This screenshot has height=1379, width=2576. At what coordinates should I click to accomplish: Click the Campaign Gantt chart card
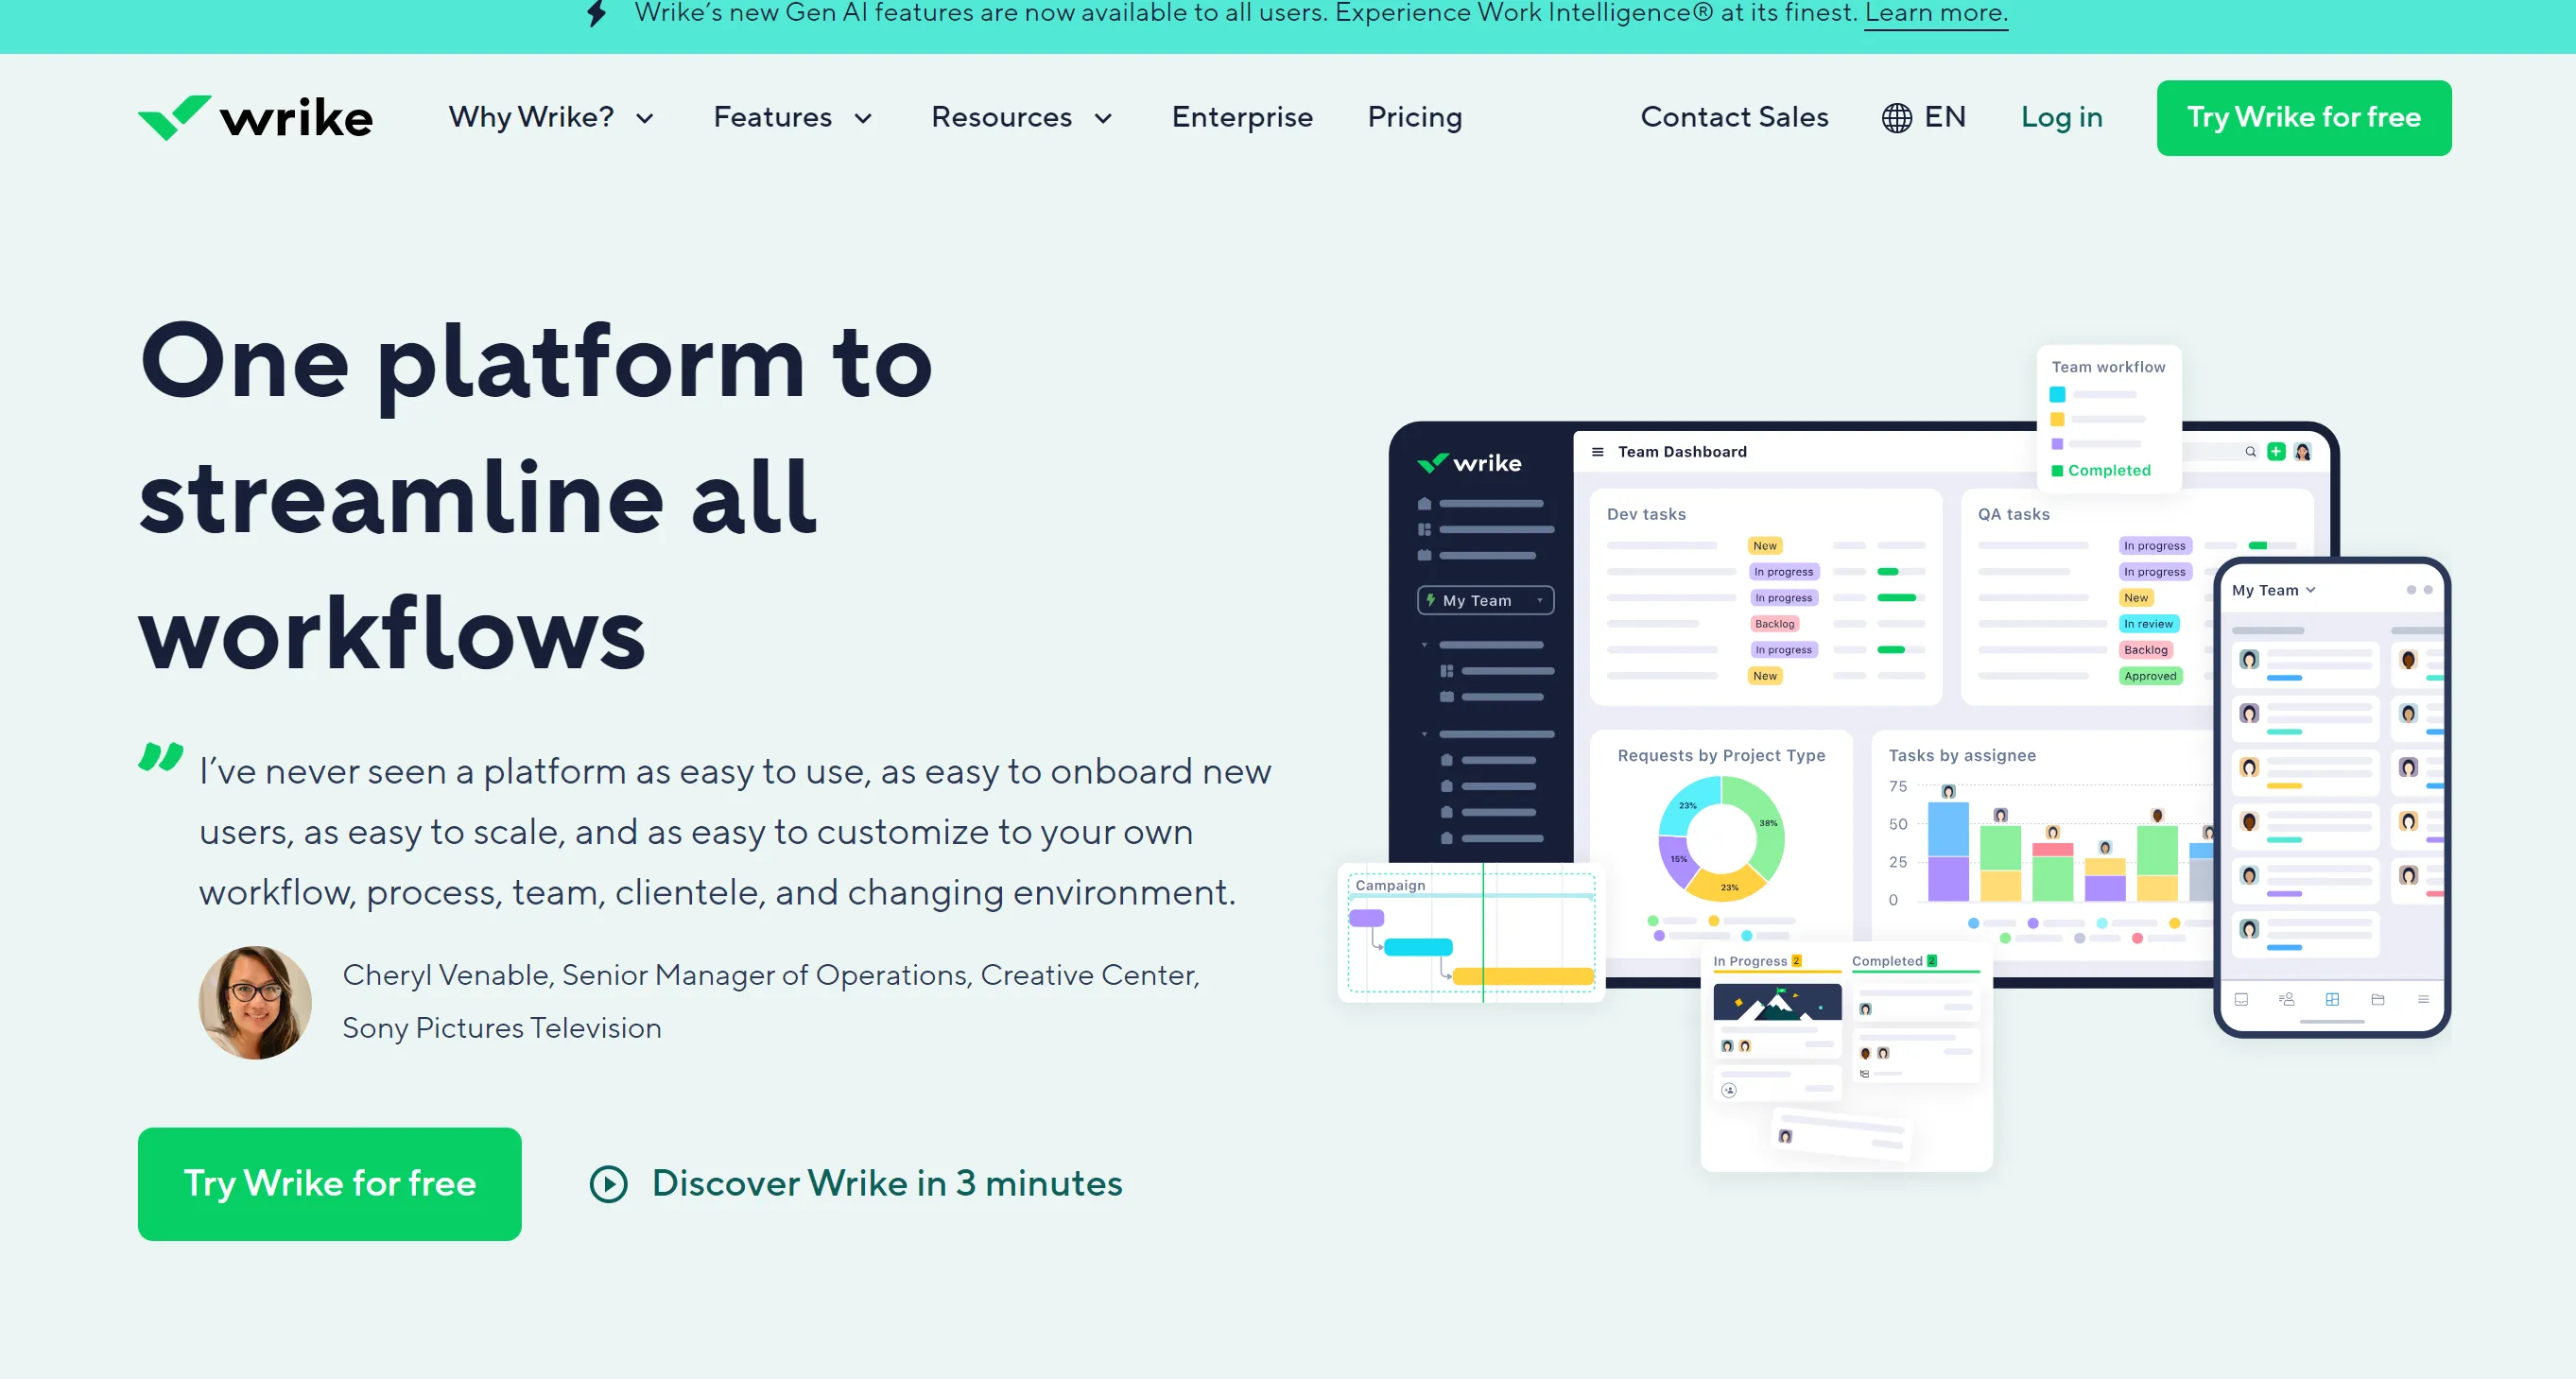[x=1471, y=934]
